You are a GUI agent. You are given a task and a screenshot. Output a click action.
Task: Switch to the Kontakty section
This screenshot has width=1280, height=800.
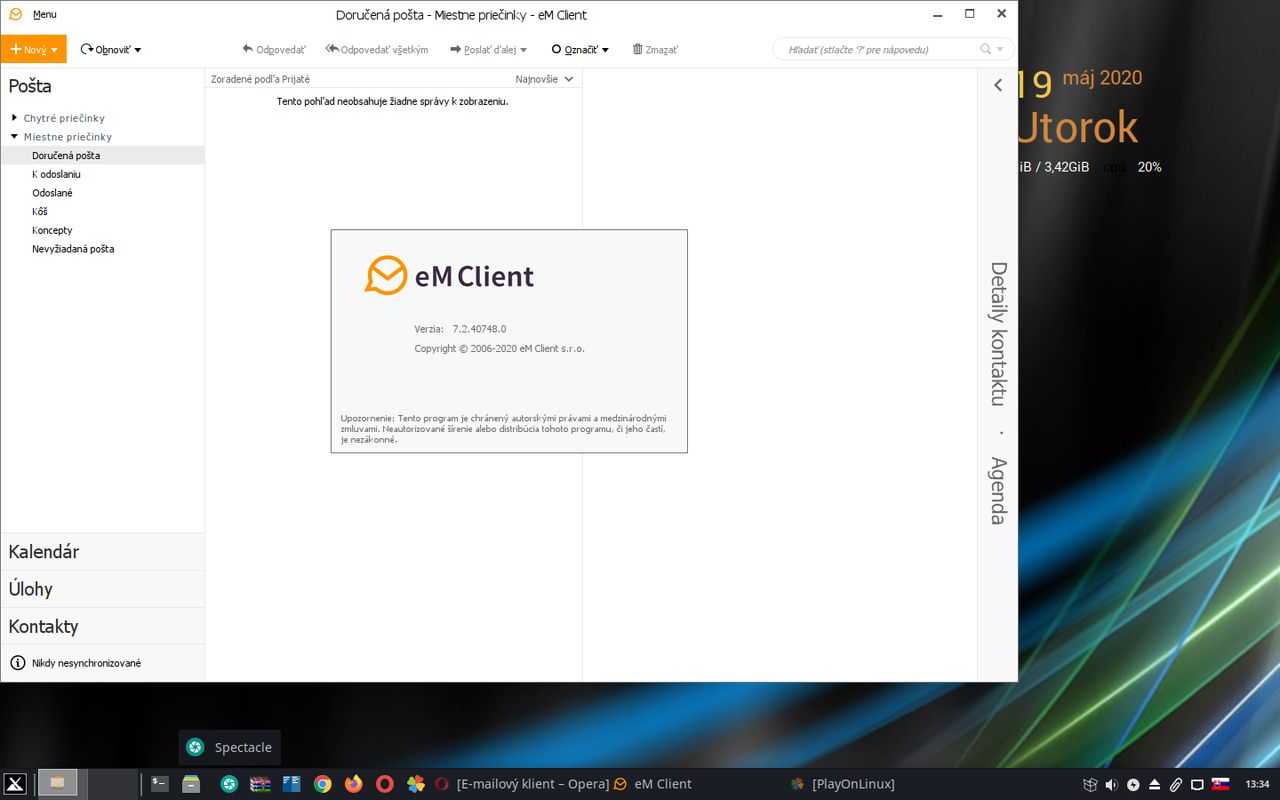pos(102,626)
